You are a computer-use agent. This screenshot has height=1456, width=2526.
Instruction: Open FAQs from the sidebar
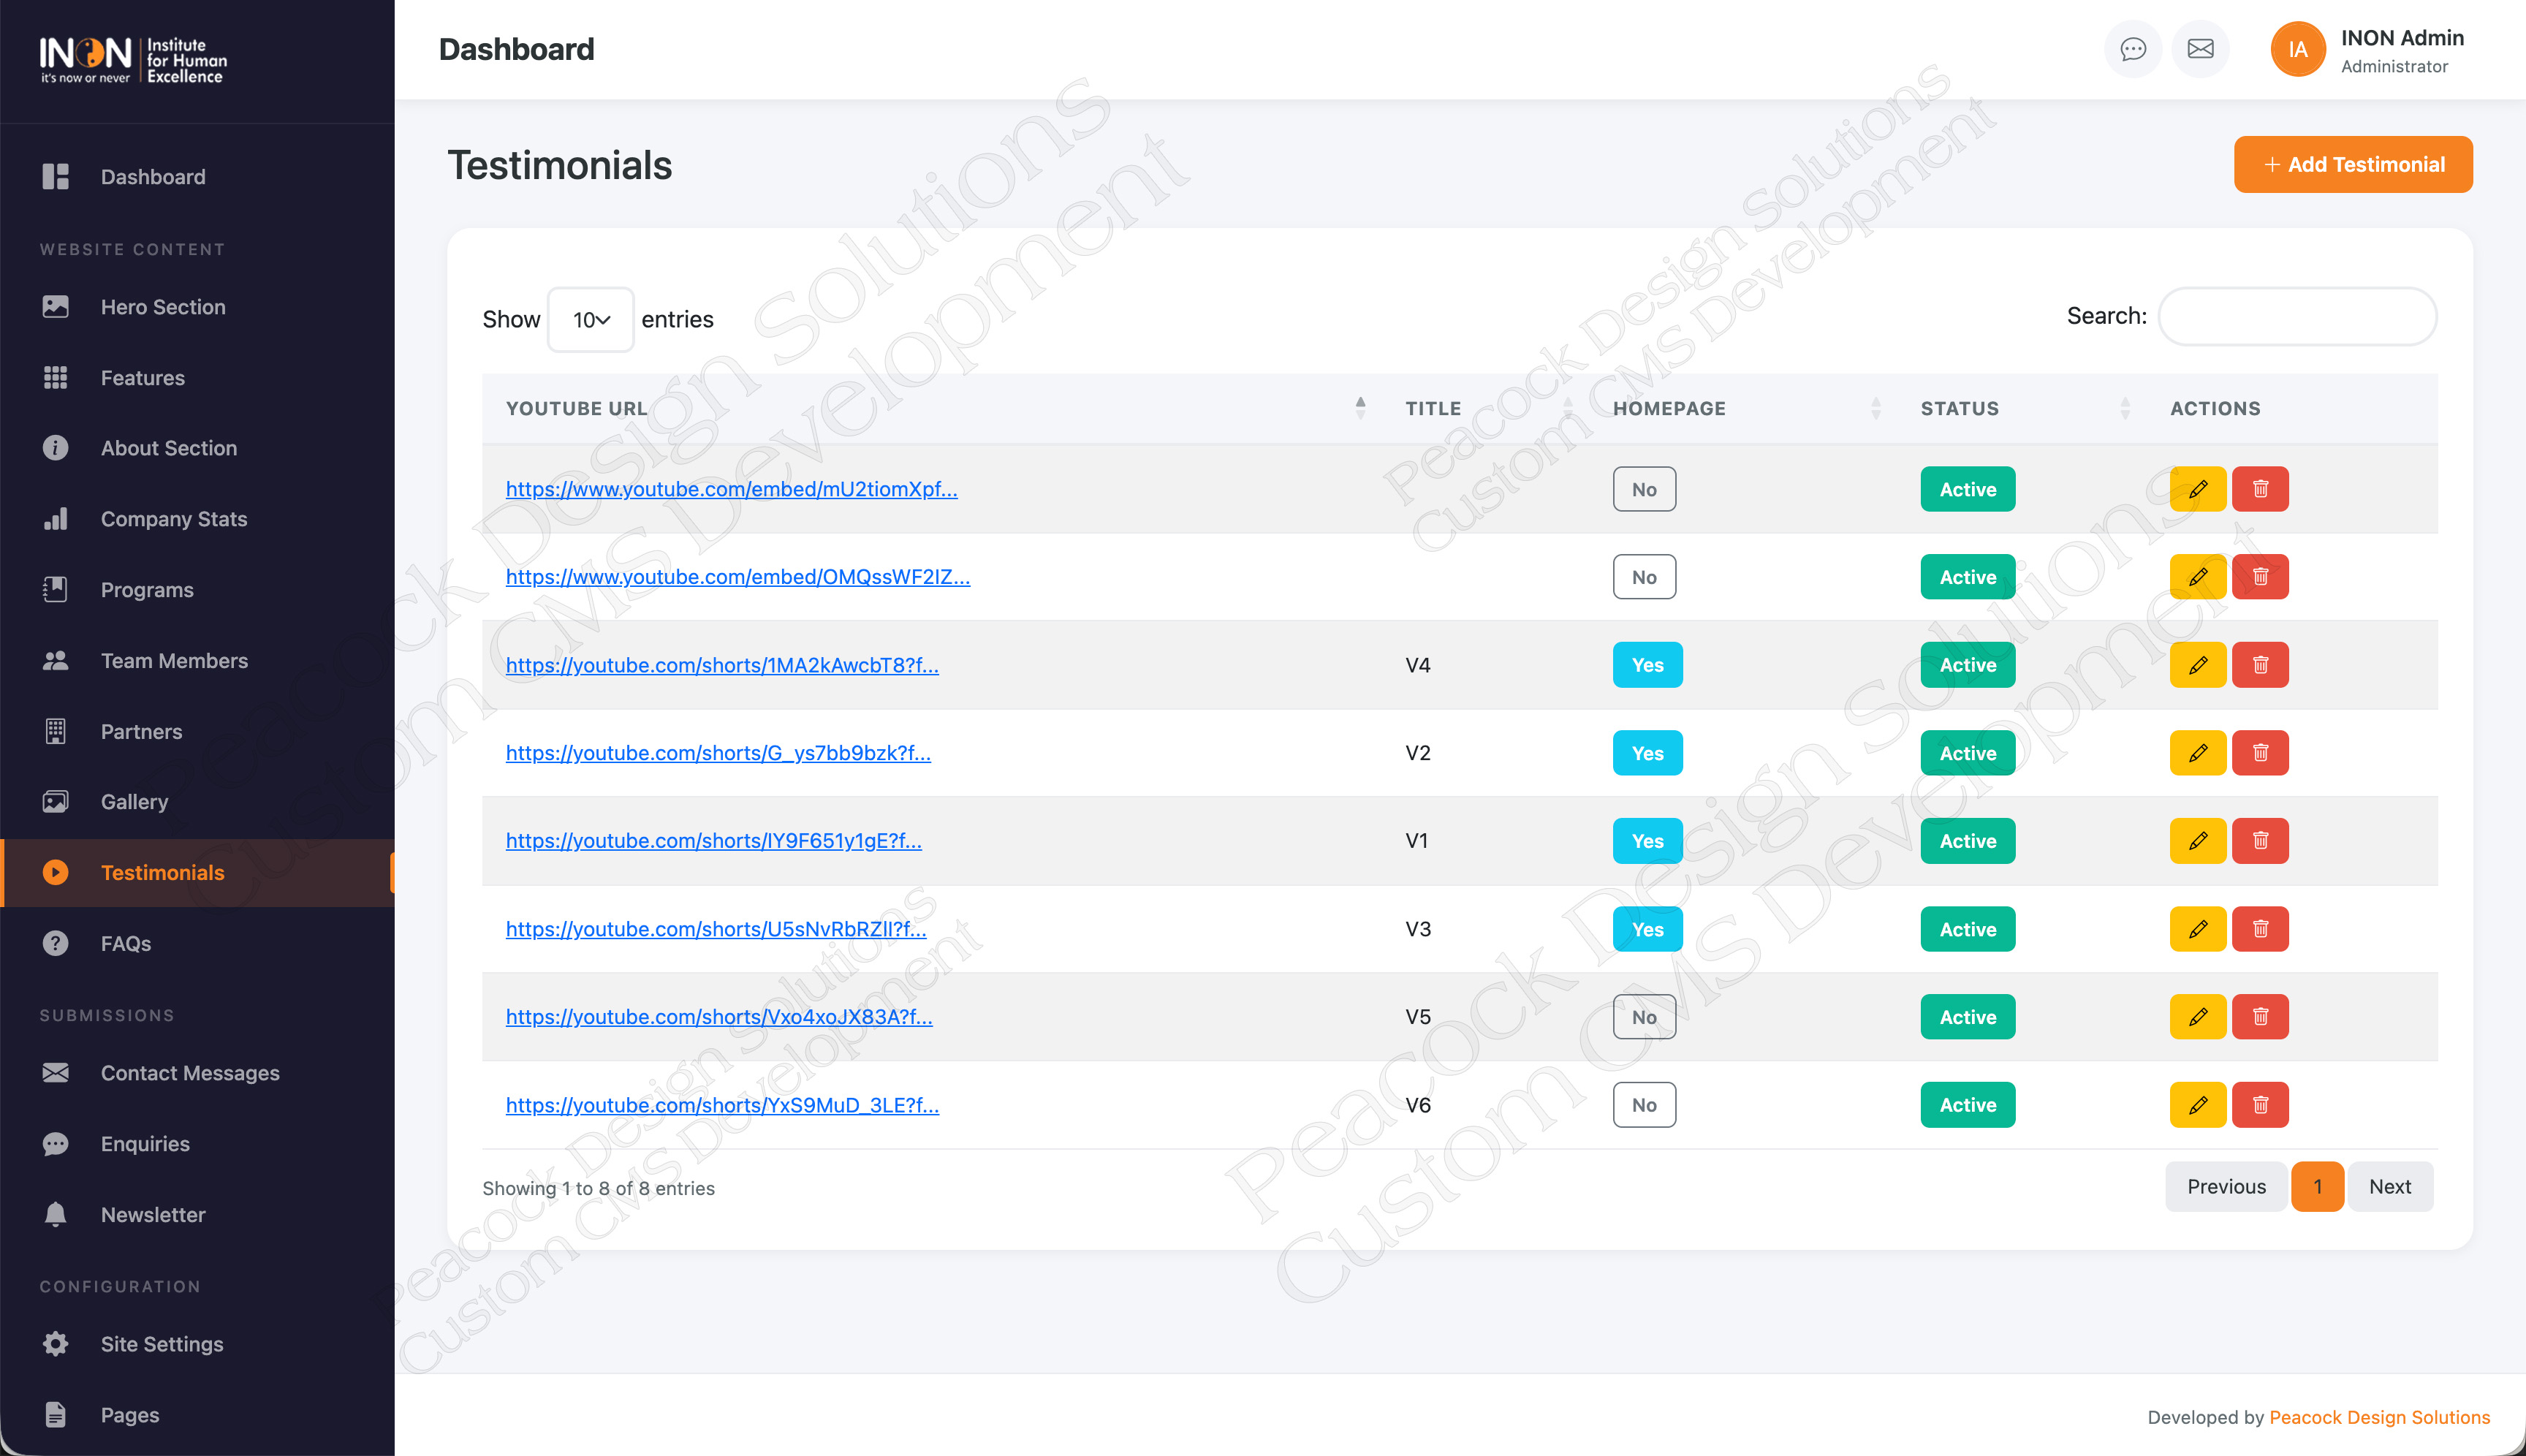197,944
